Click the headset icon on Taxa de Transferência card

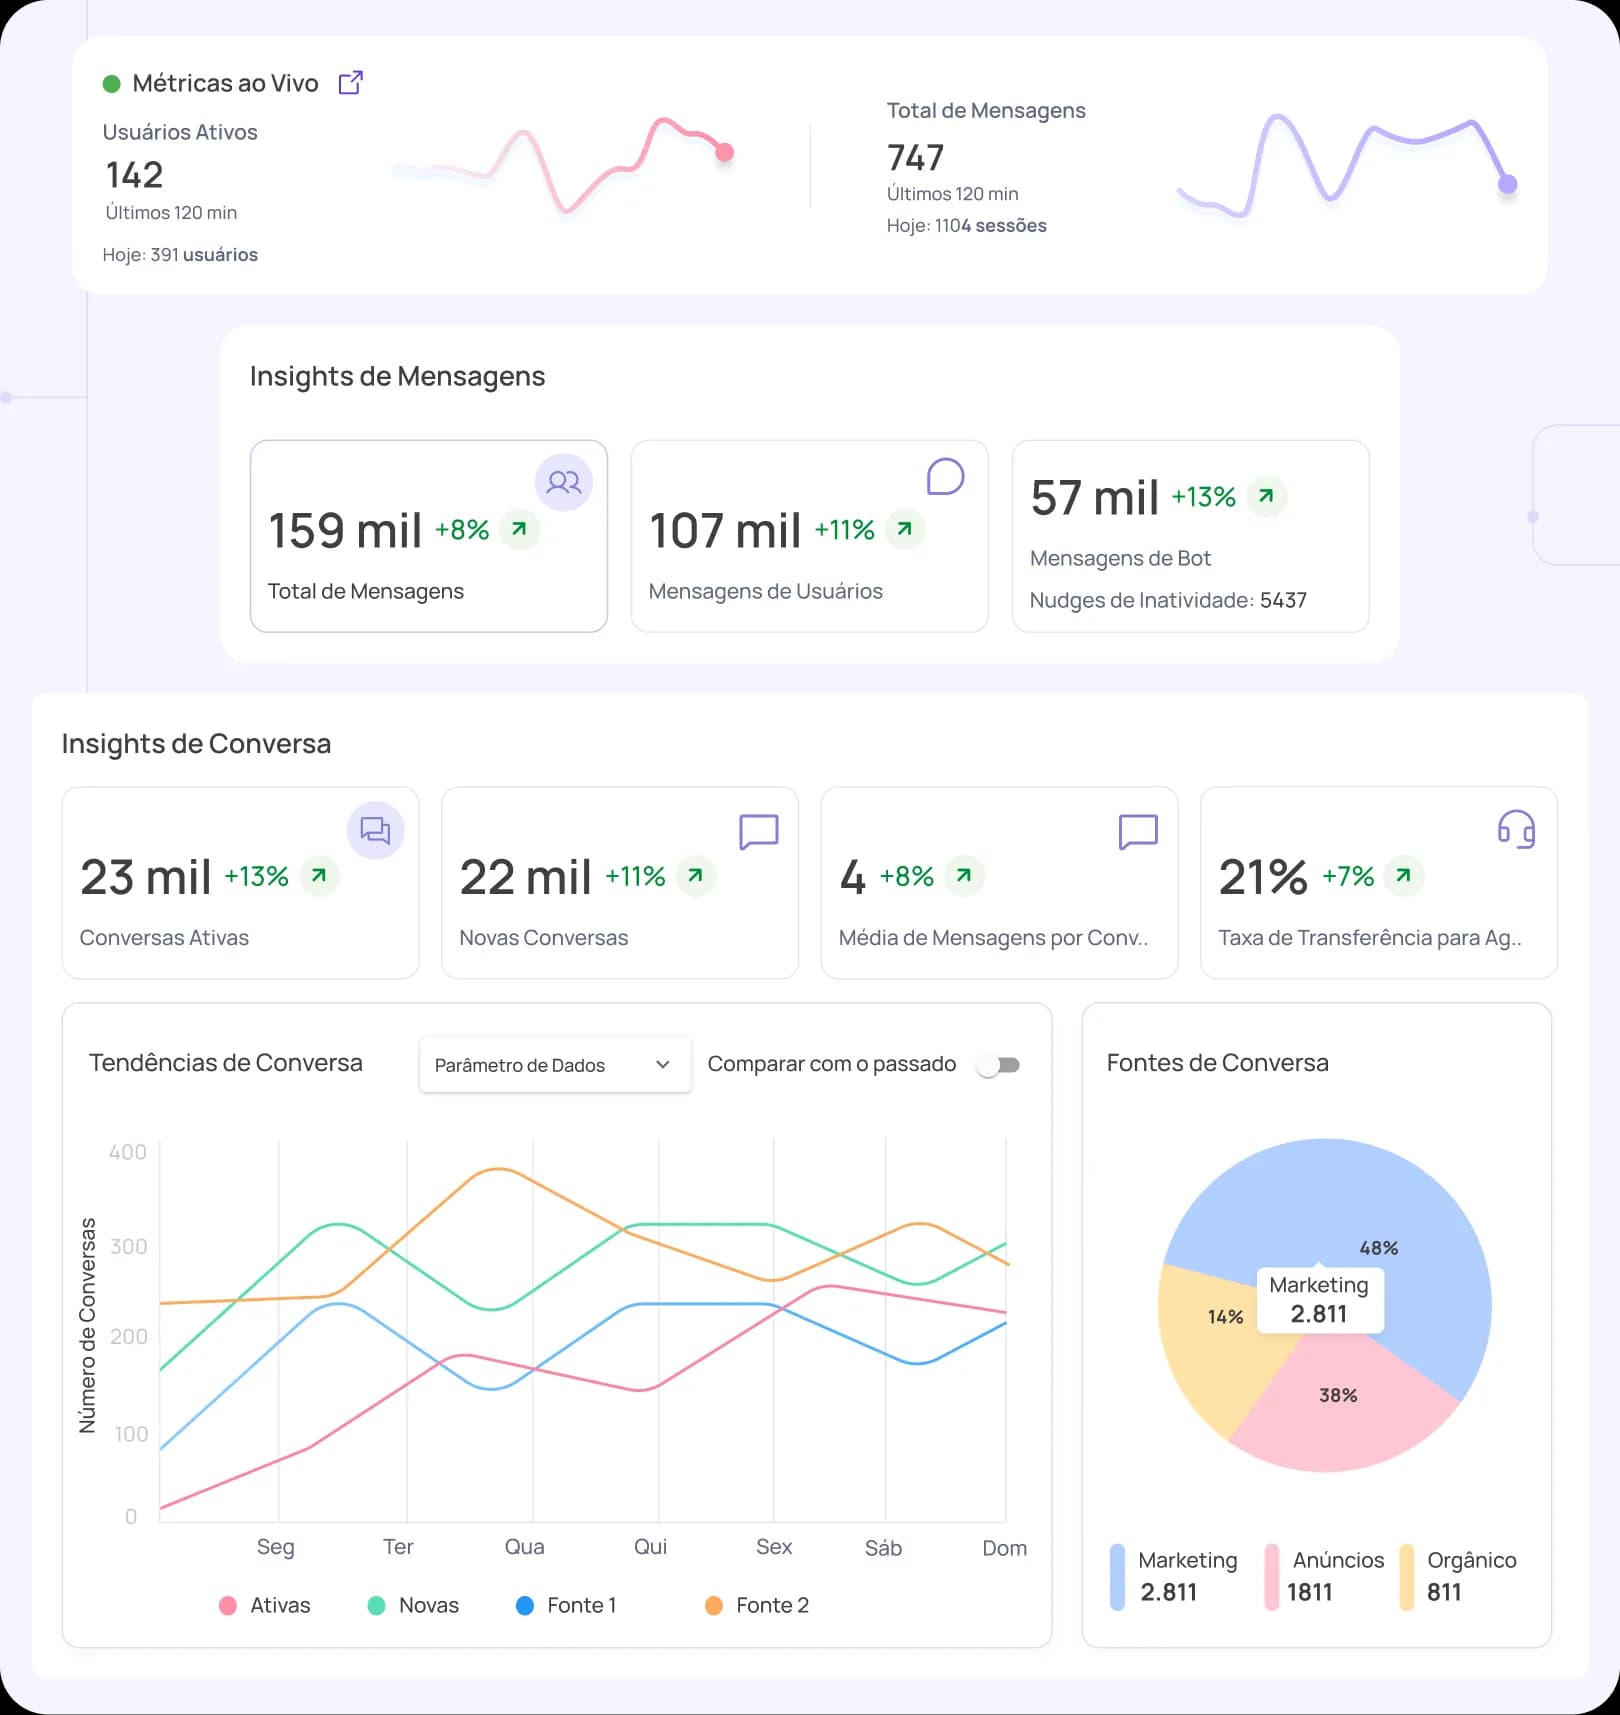click(x=1516, y=829)
